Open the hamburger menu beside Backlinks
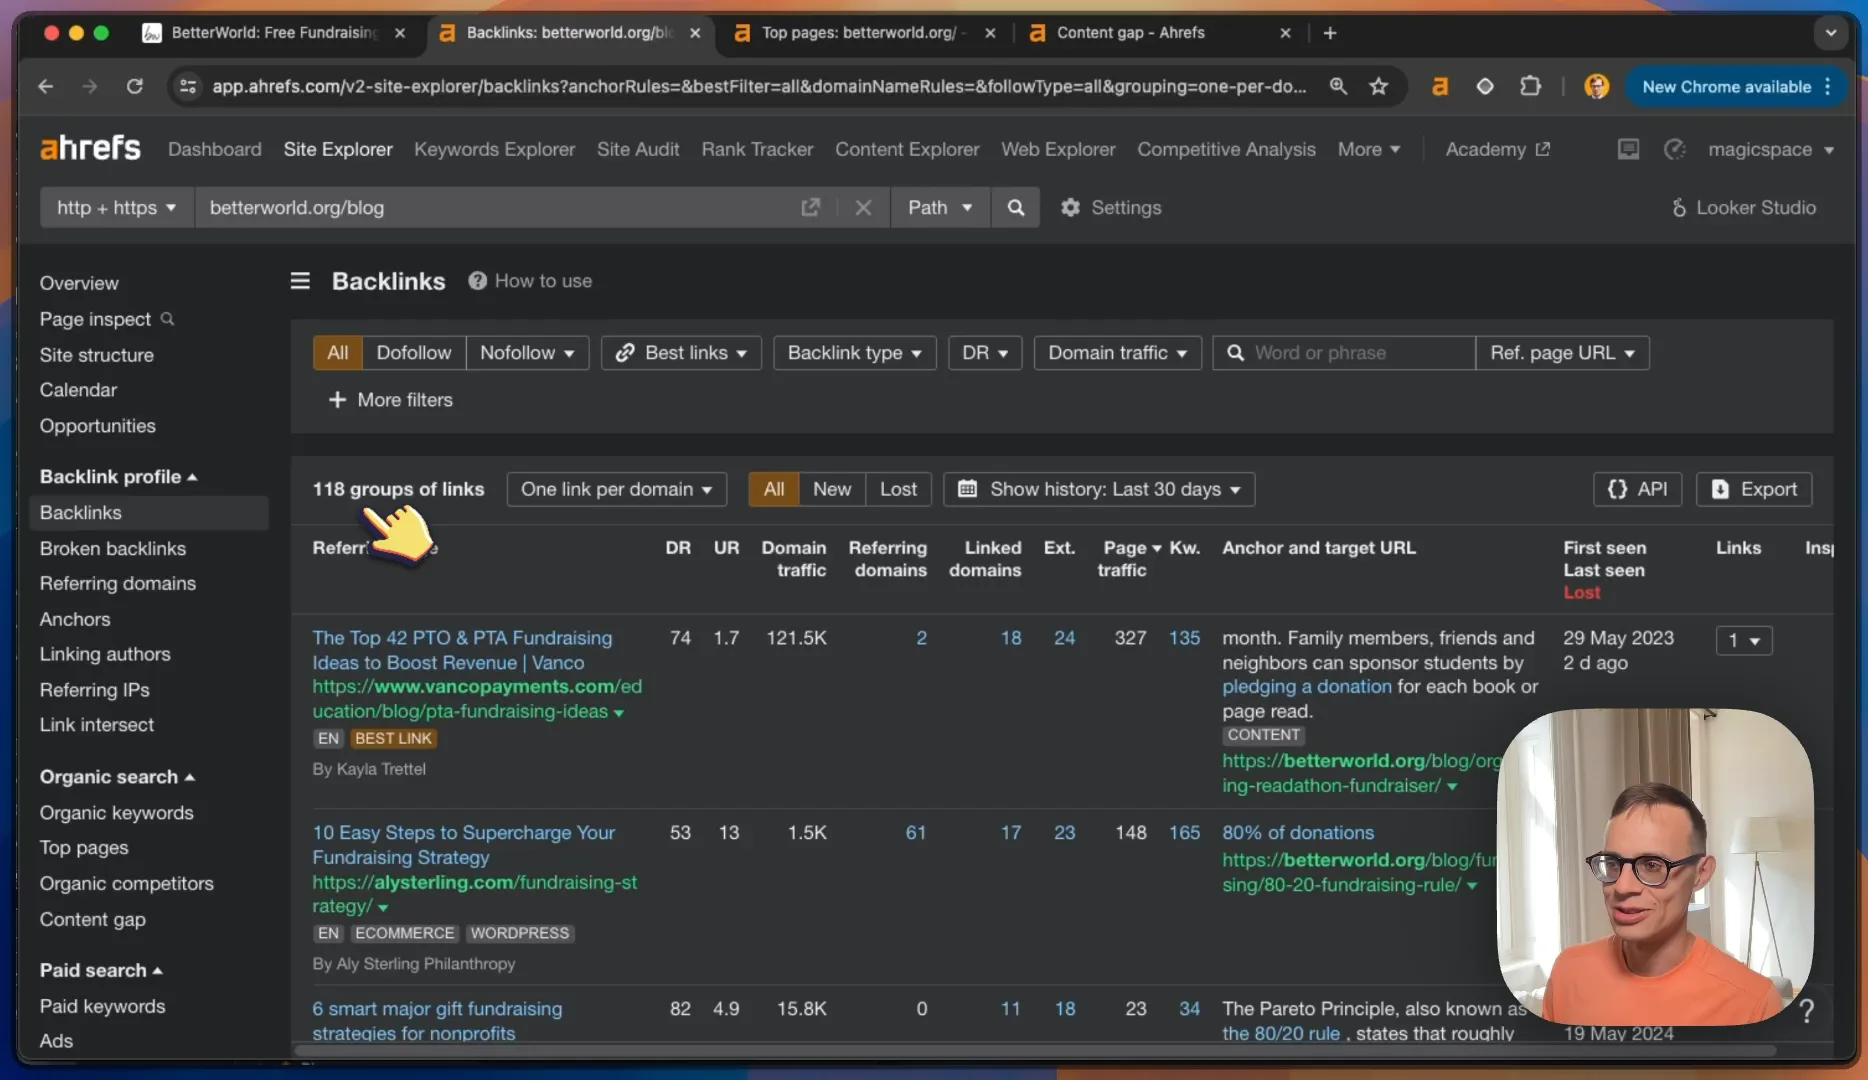The width and height of the screenshot is (1868, 1080). [300, 281]
